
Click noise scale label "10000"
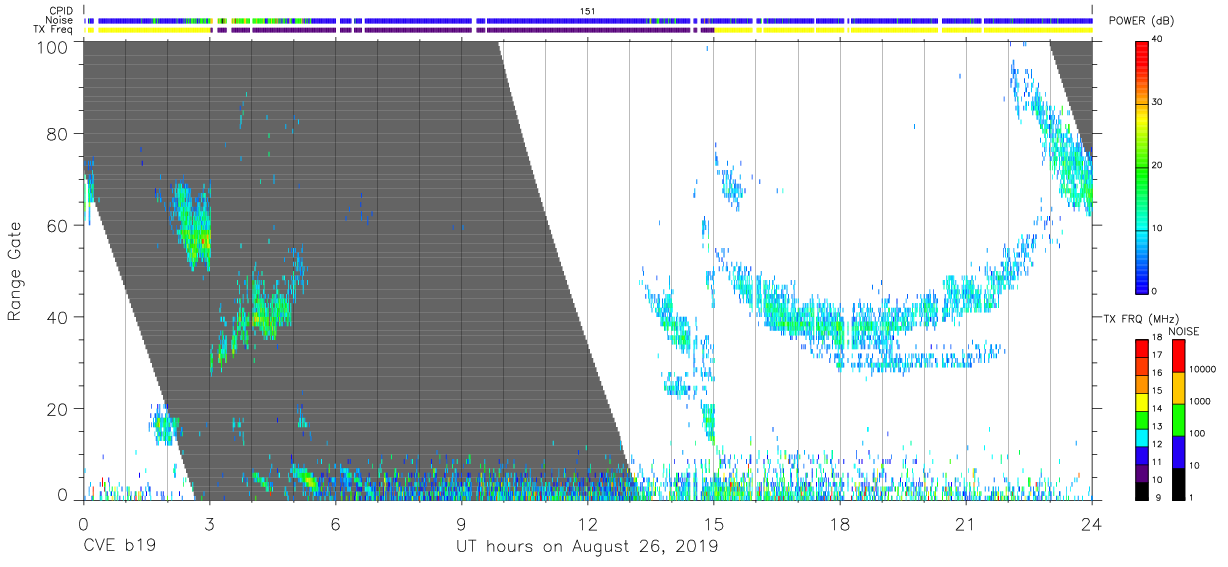(x=1202, y=370)
